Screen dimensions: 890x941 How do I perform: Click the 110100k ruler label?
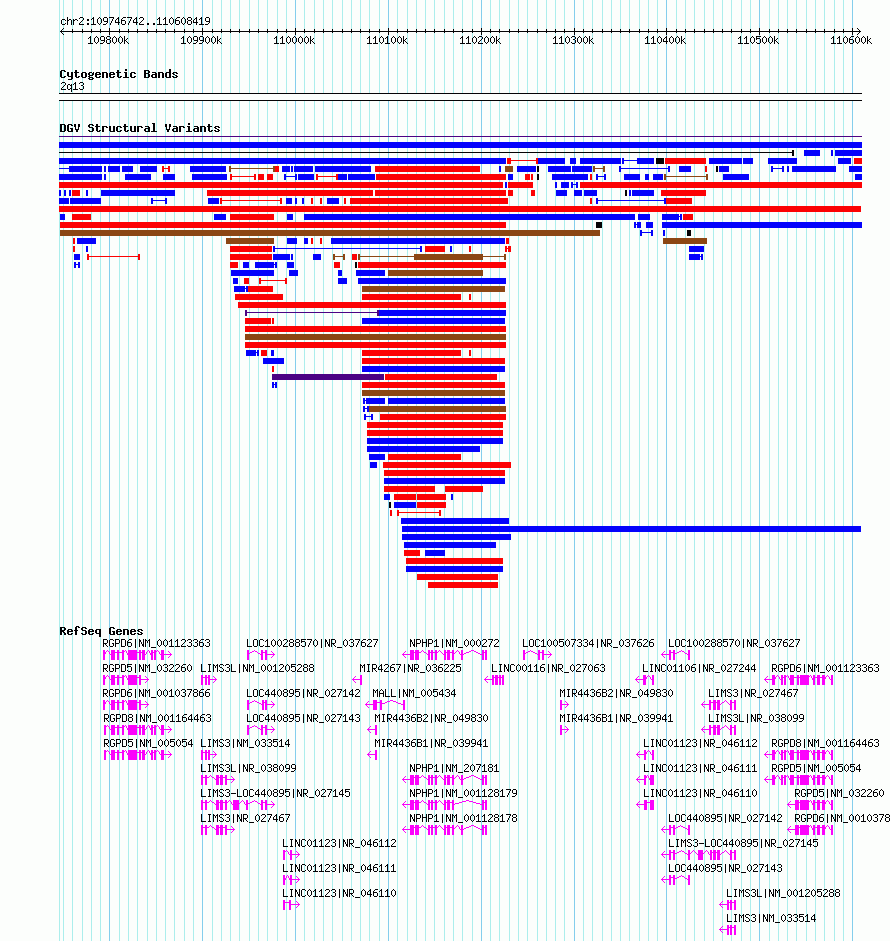click(387, 40)
